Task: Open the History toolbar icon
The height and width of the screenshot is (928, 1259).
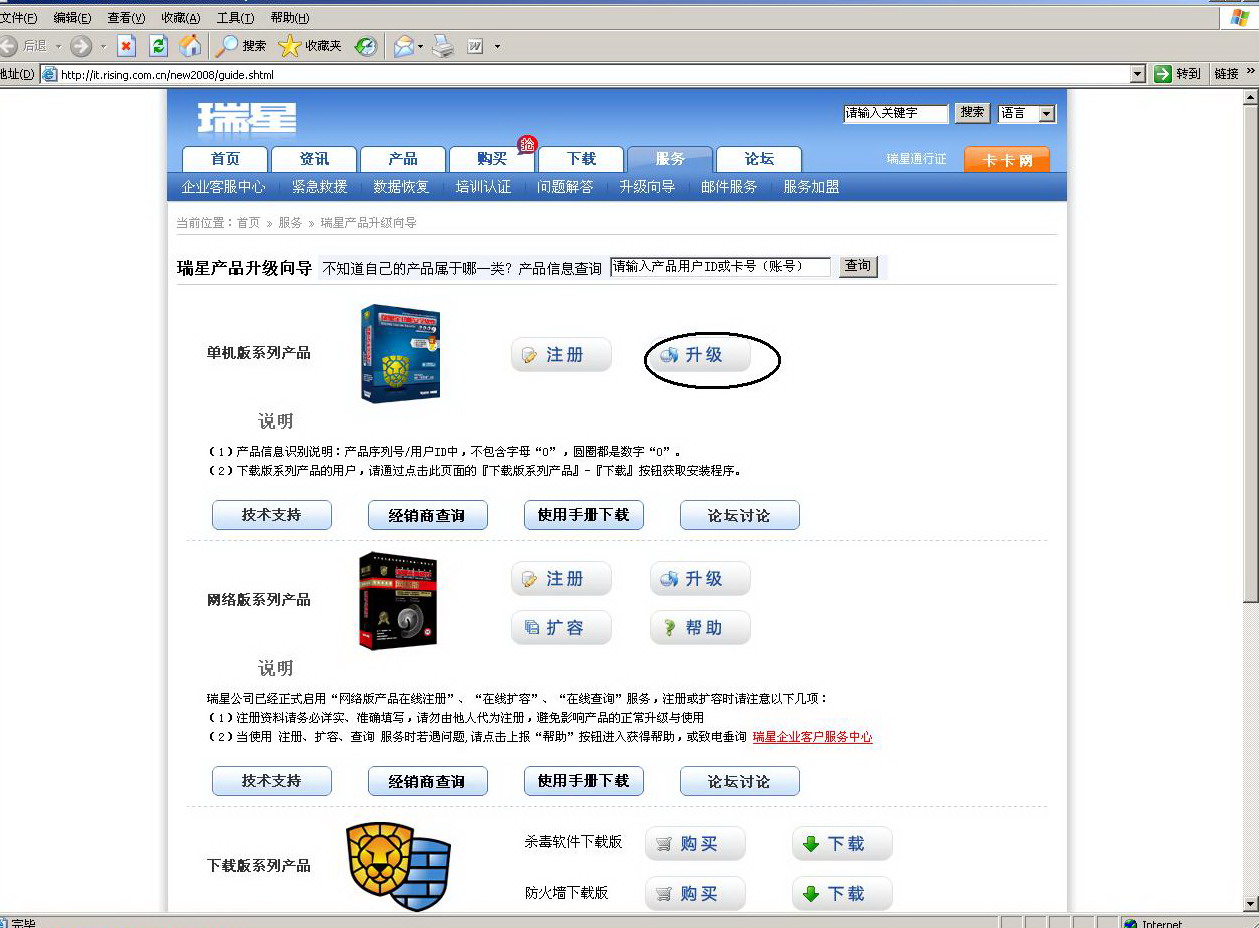Action: [x=367, y=46]
